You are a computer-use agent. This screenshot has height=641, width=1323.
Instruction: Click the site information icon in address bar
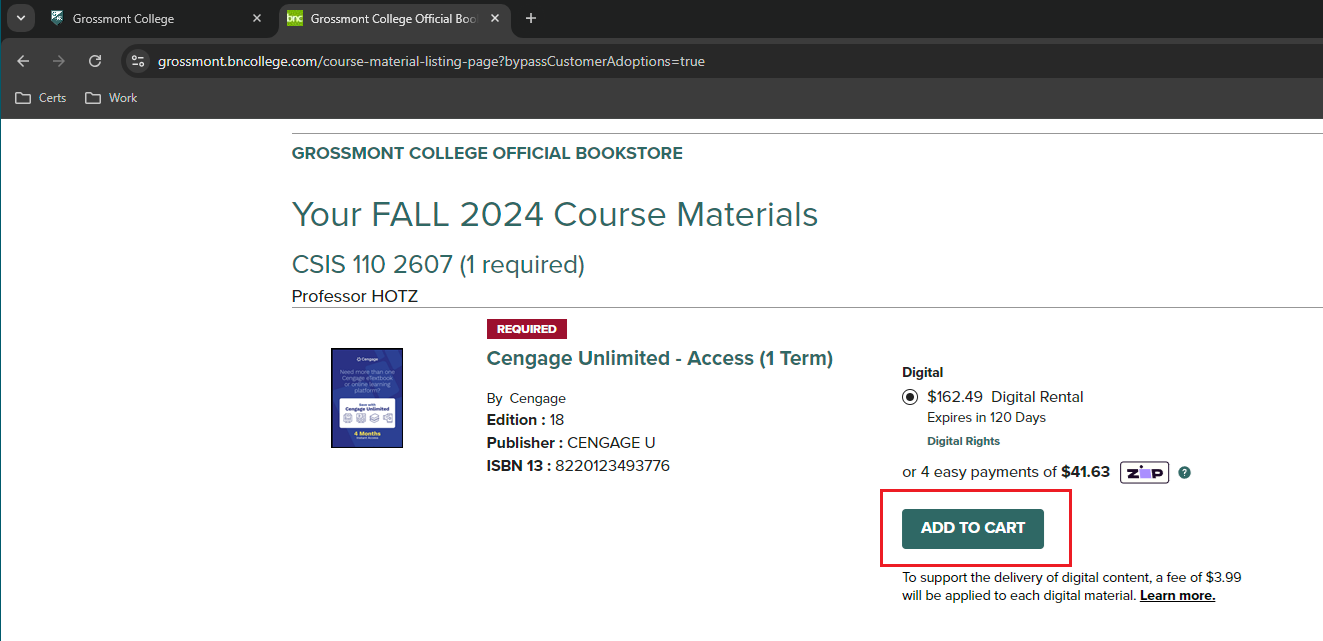pos(139,61)
